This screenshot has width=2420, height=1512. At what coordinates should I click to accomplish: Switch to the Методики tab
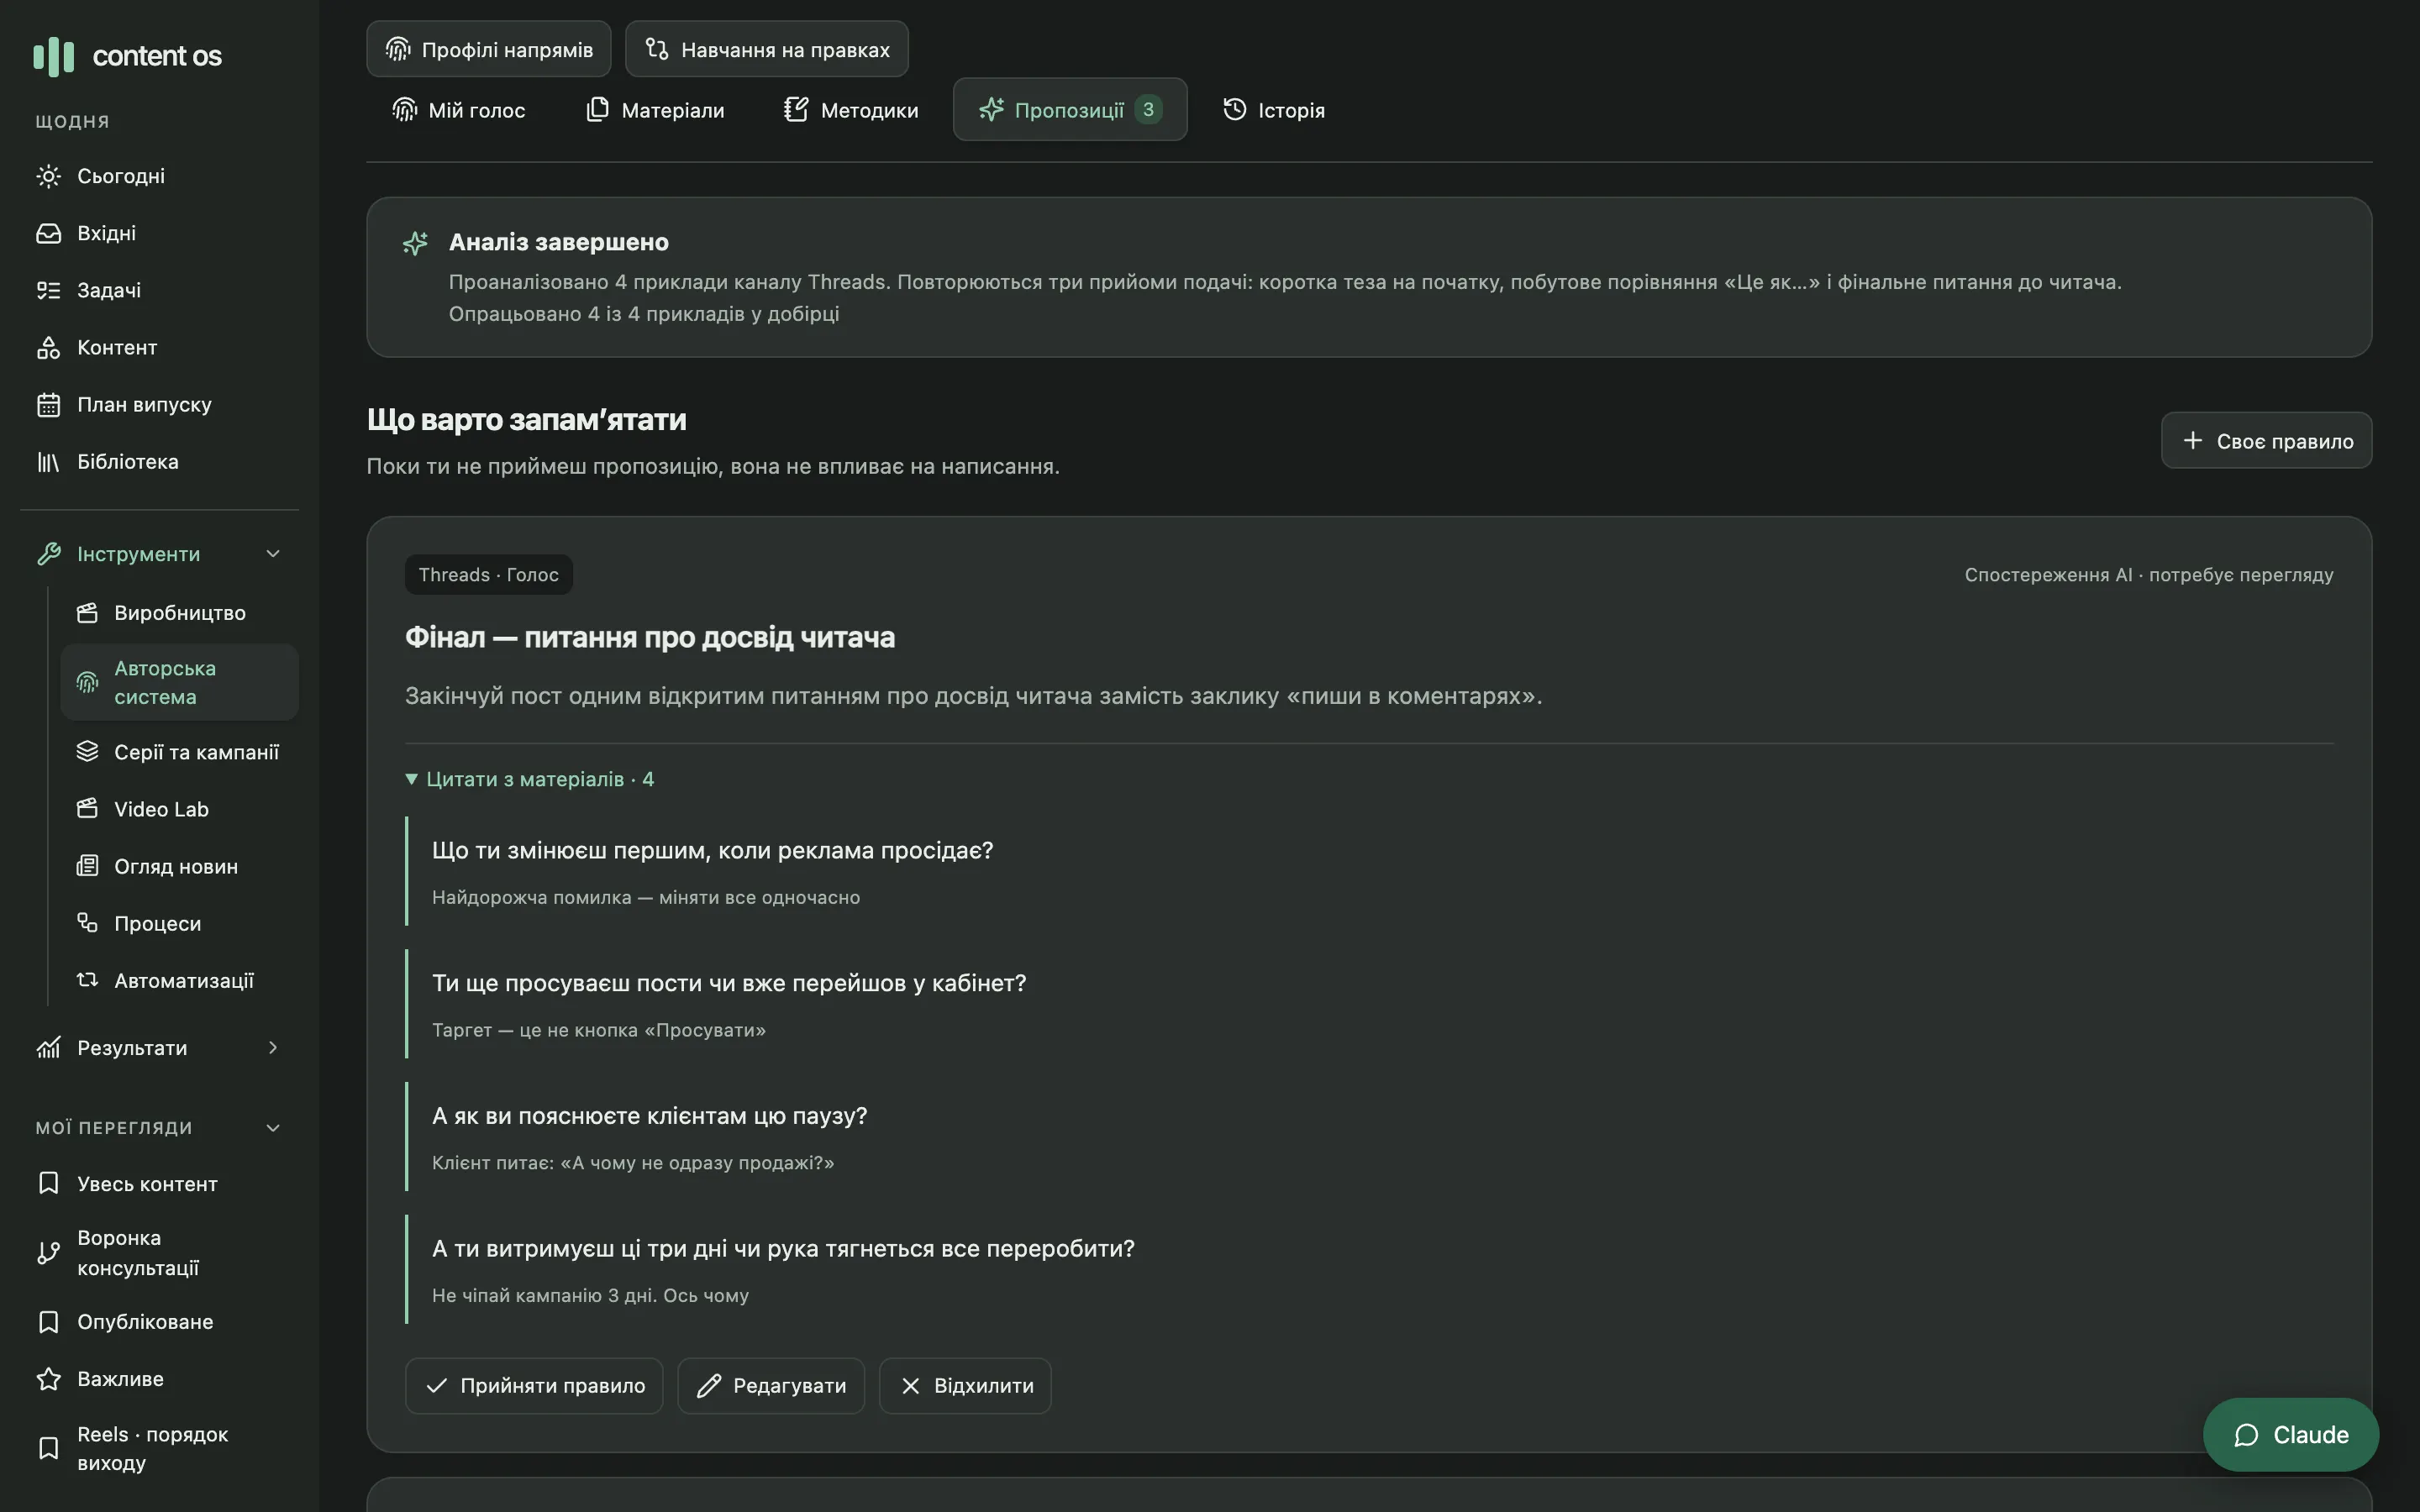[850, 110]
